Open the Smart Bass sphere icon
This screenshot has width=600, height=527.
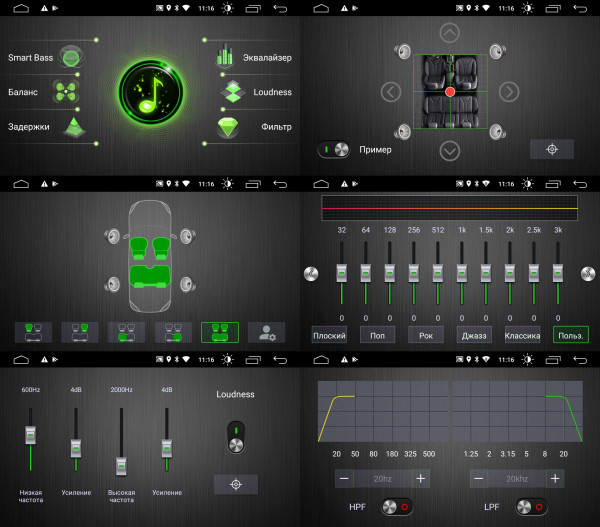click(71, 57)
